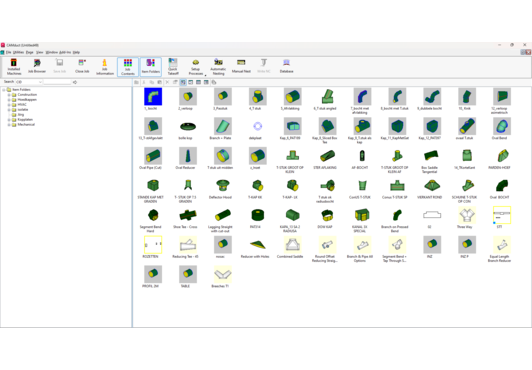This screenshot has width=532, height=370.
Task: Open the Page menu
Action: click(x=30, y=52)
